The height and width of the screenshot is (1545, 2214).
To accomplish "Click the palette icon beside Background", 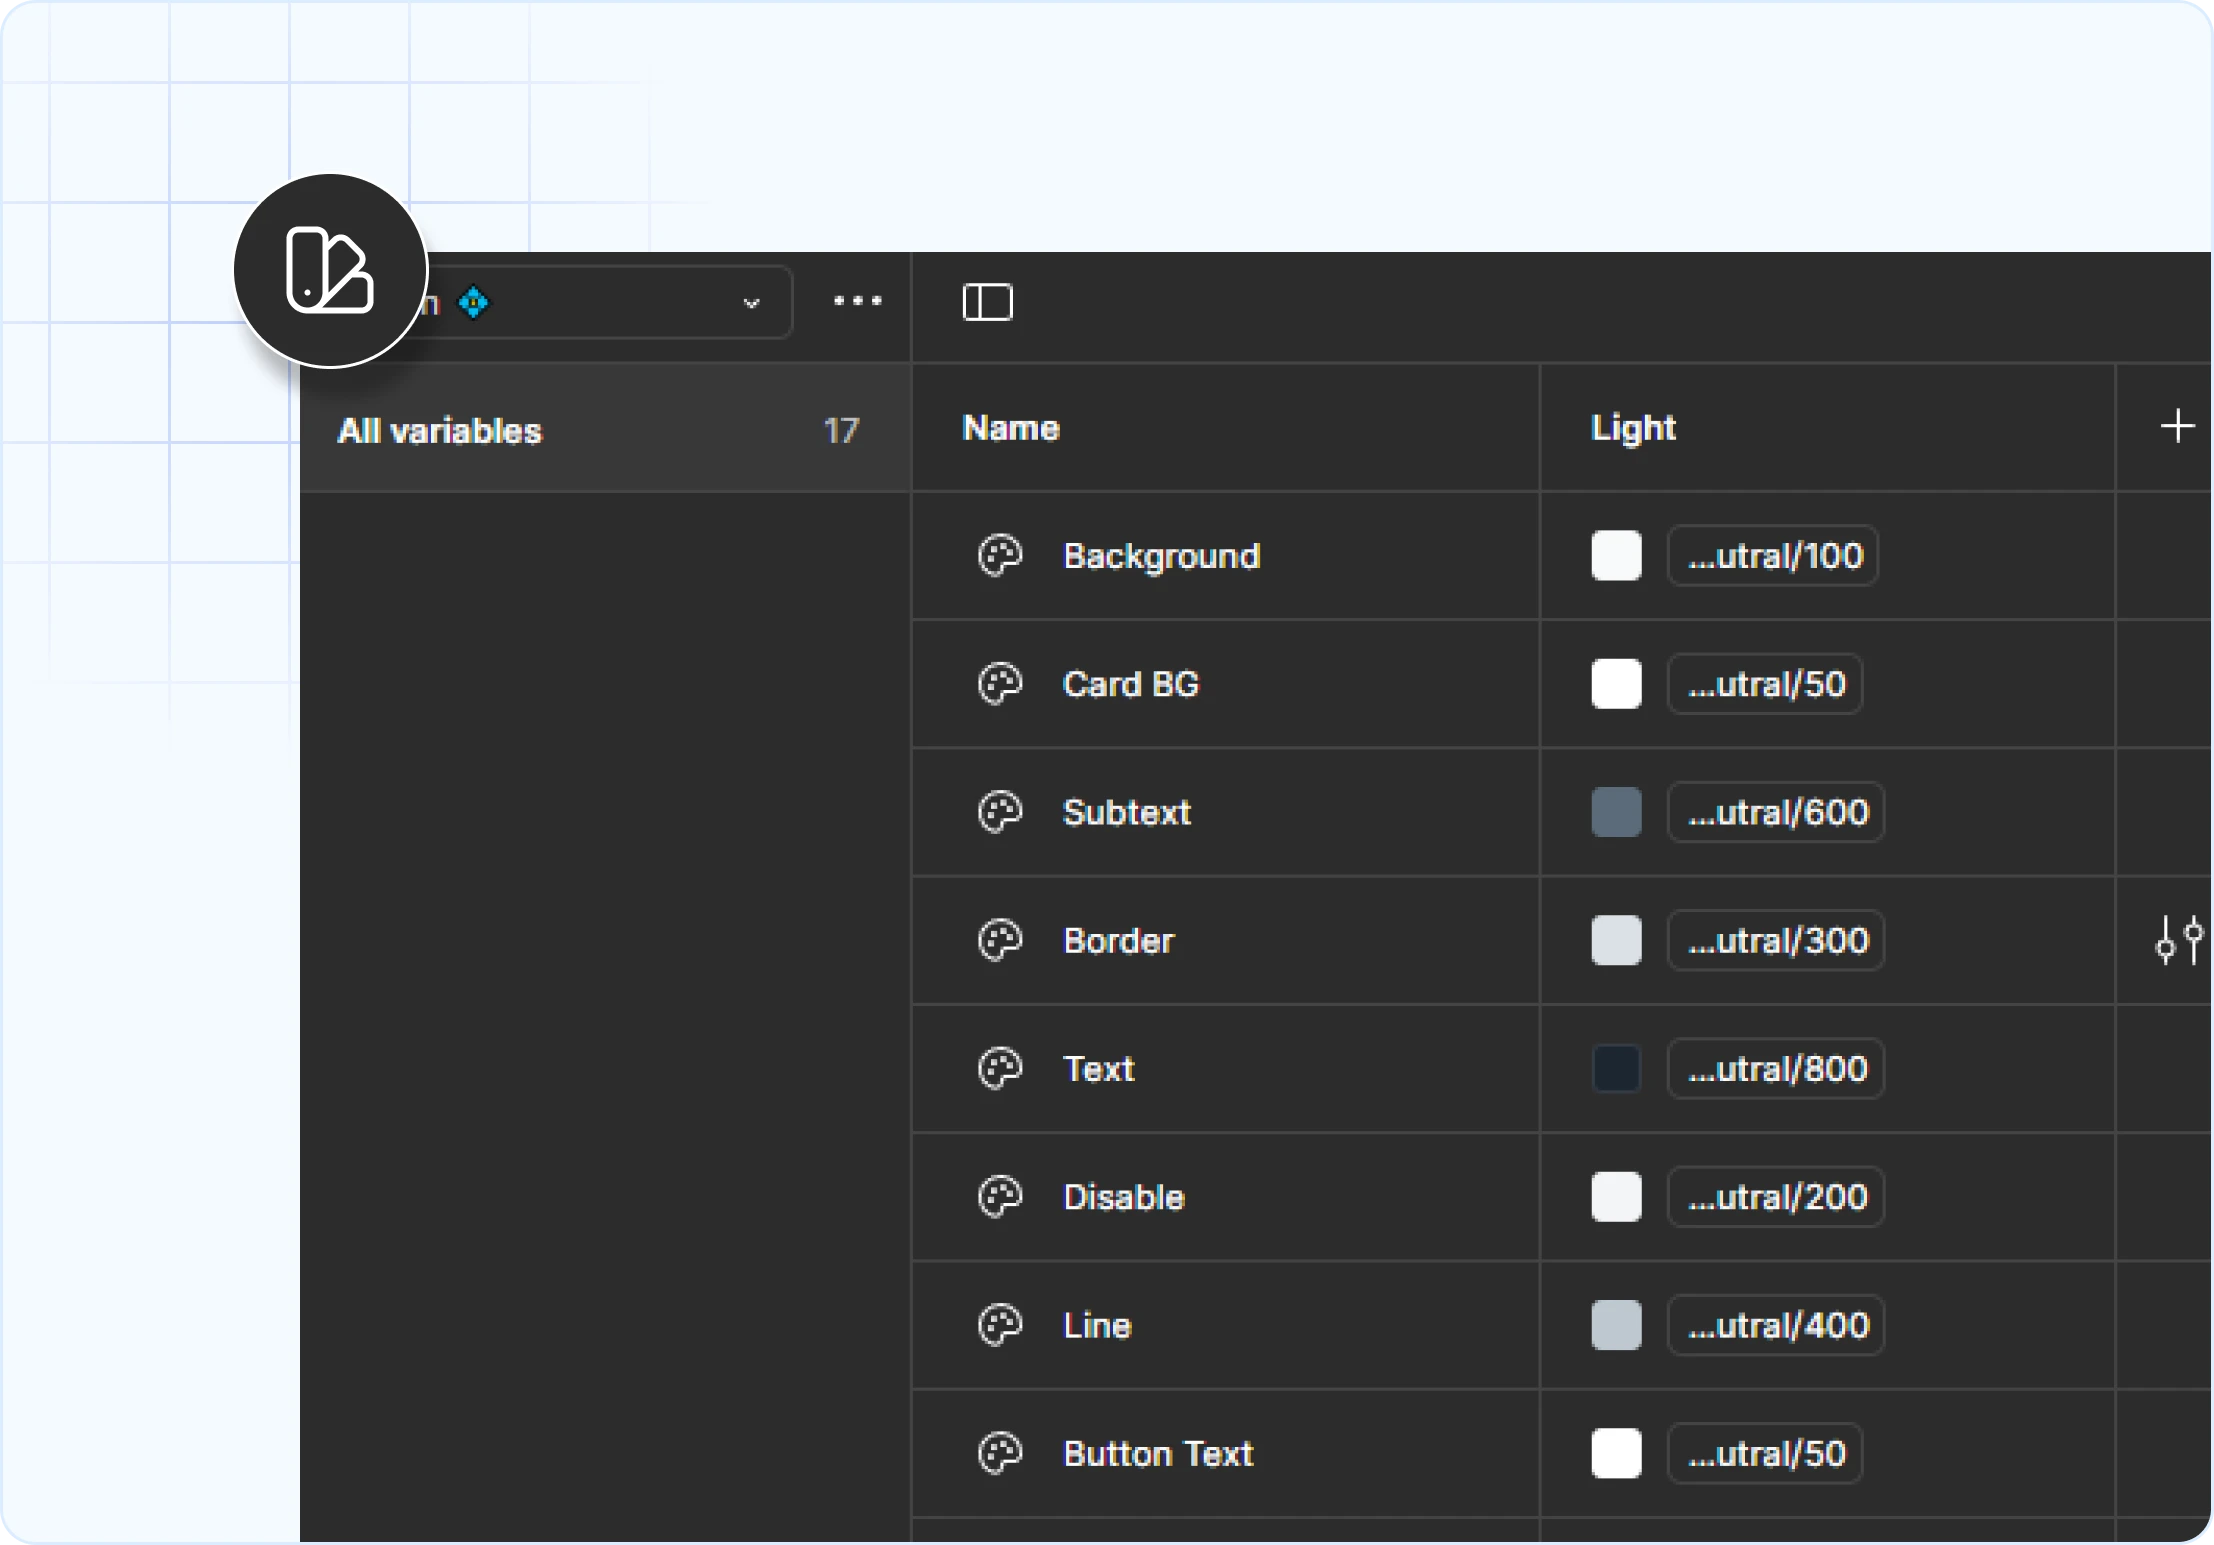I will (999, 556).
